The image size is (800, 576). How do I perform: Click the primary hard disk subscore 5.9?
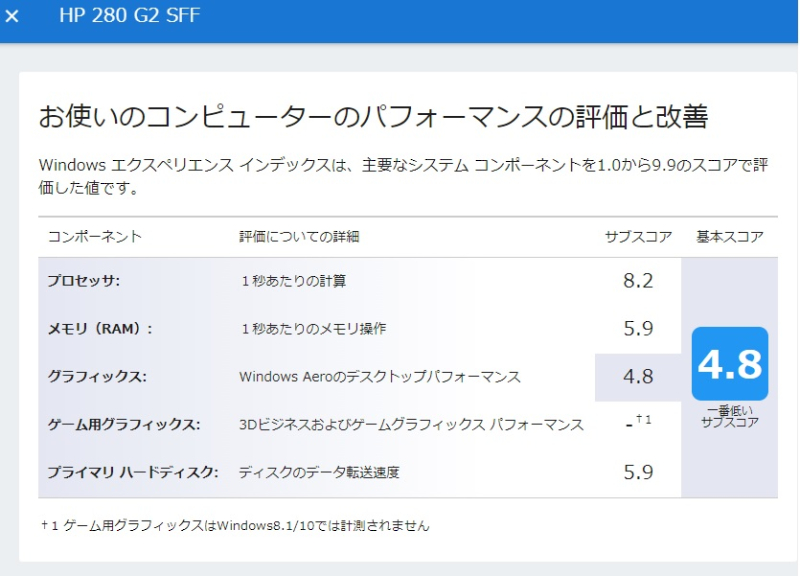638,472
